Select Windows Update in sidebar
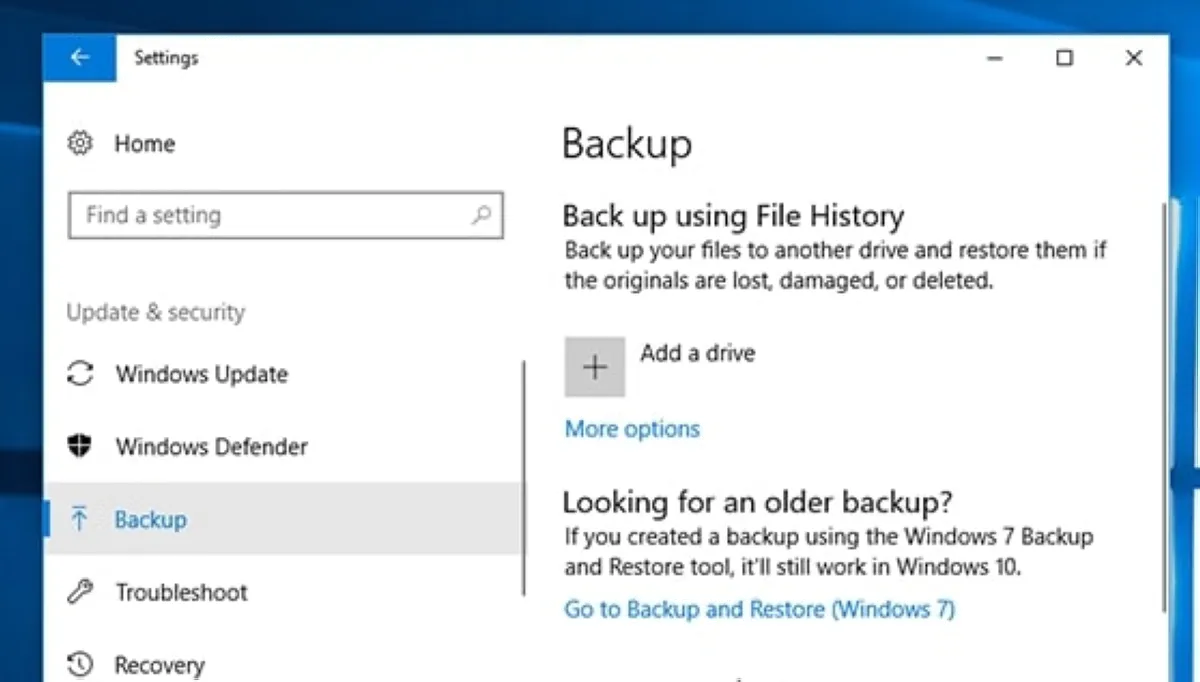 [201, 374]
